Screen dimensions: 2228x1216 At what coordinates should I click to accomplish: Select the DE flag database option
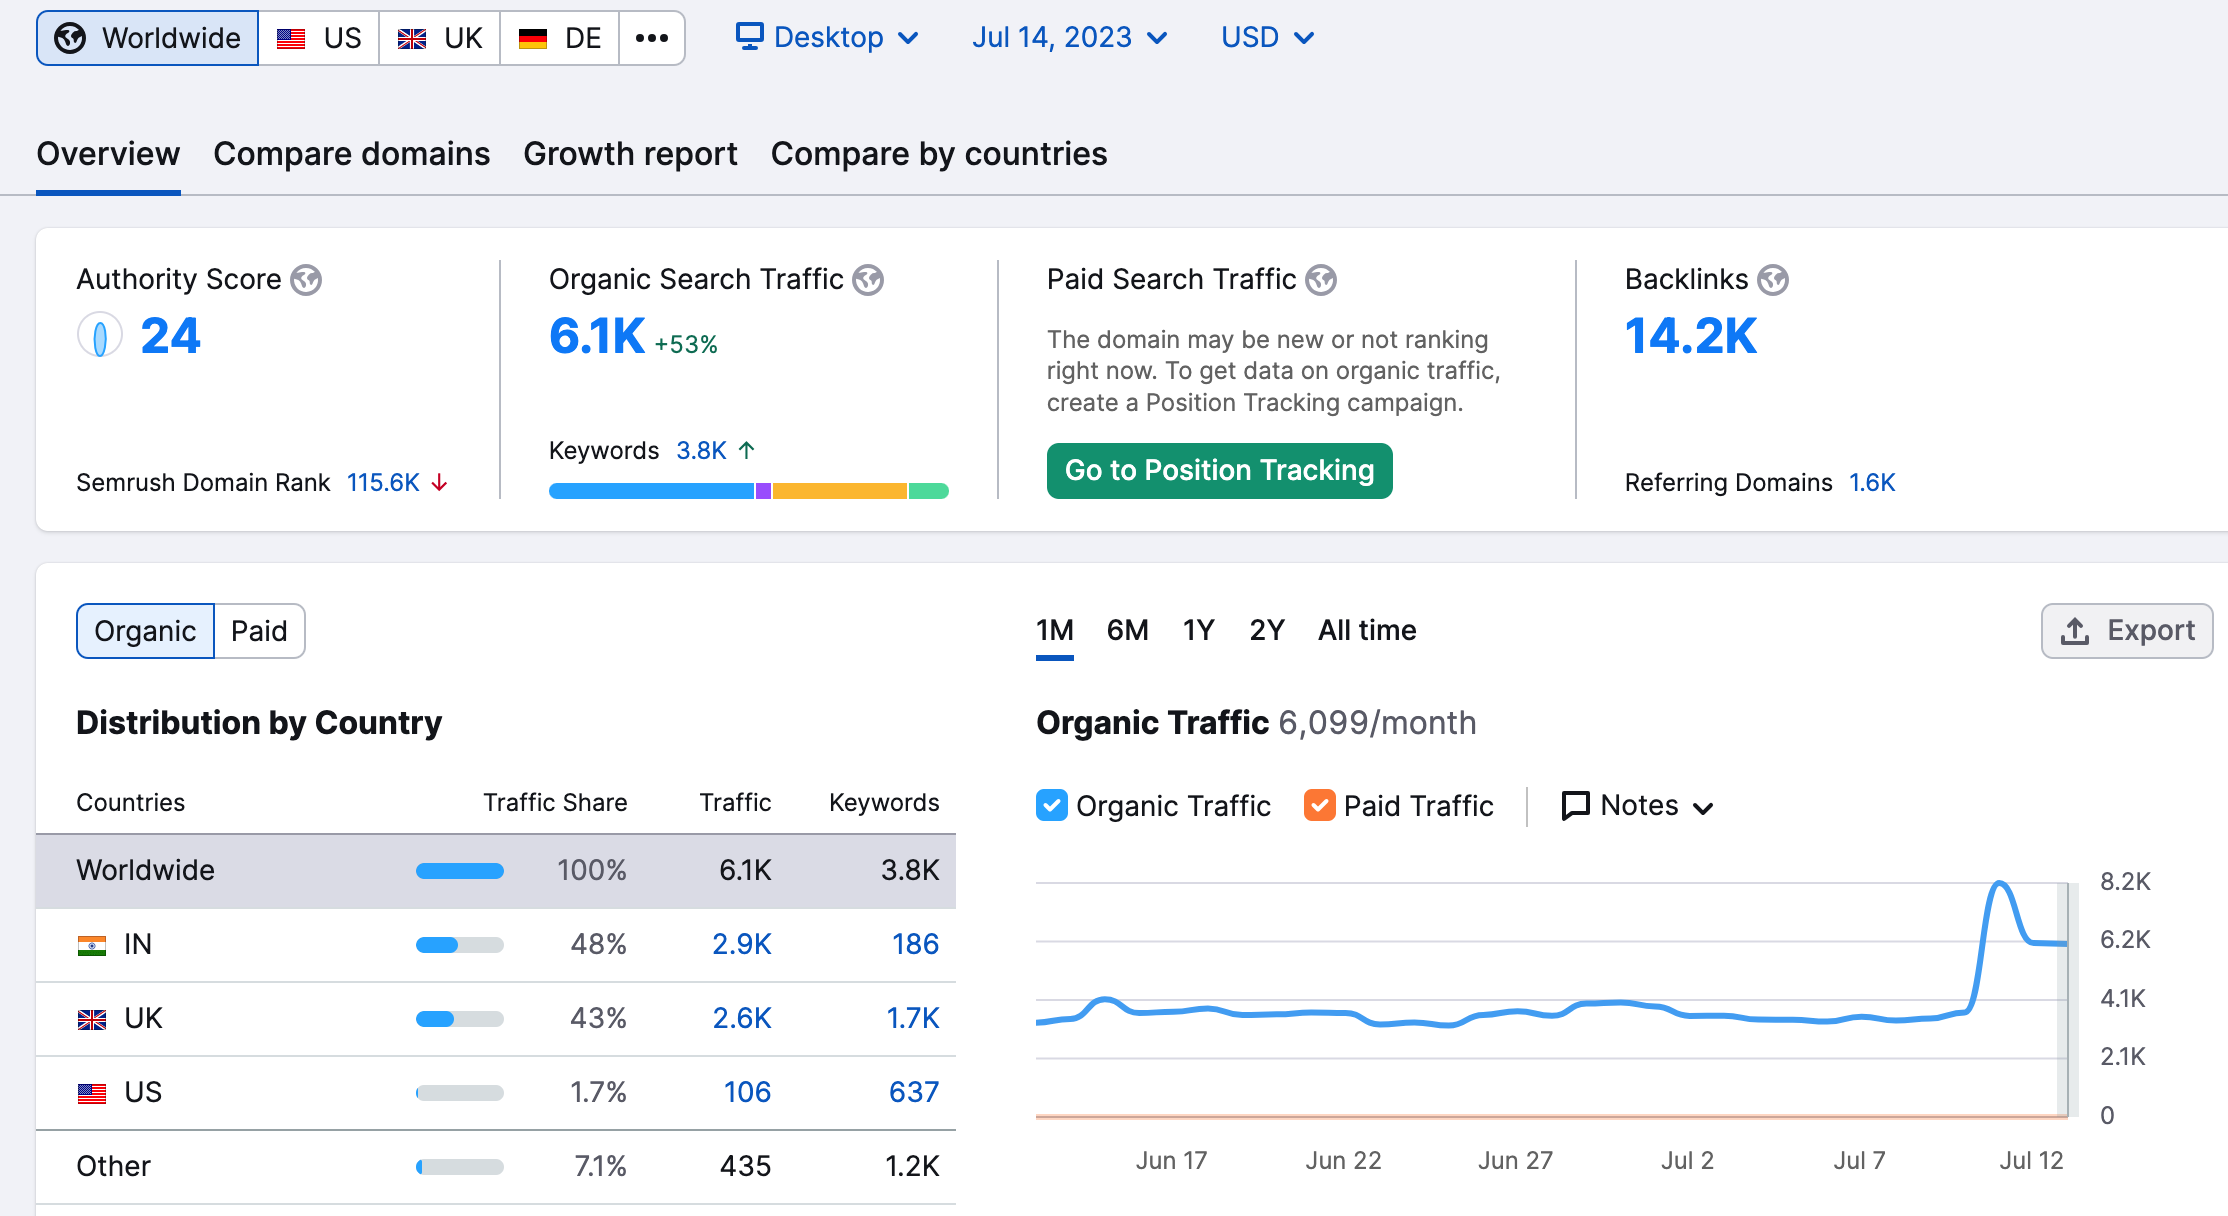(x=560, y=38)
